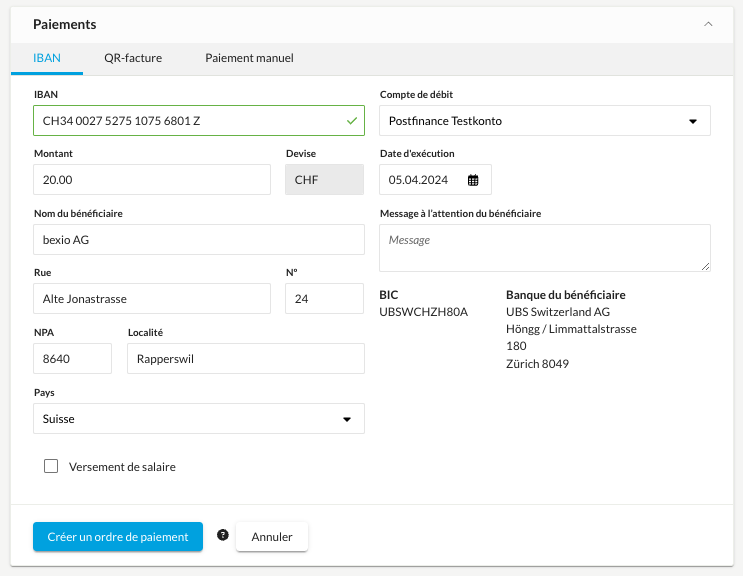
Task: Focus the IBAN input field
Action: click(199, 121)
